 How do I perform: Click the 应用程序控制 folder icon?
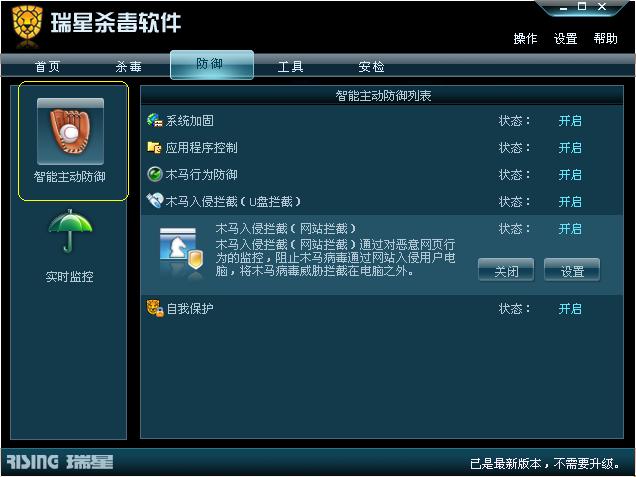tap(154, 147)
